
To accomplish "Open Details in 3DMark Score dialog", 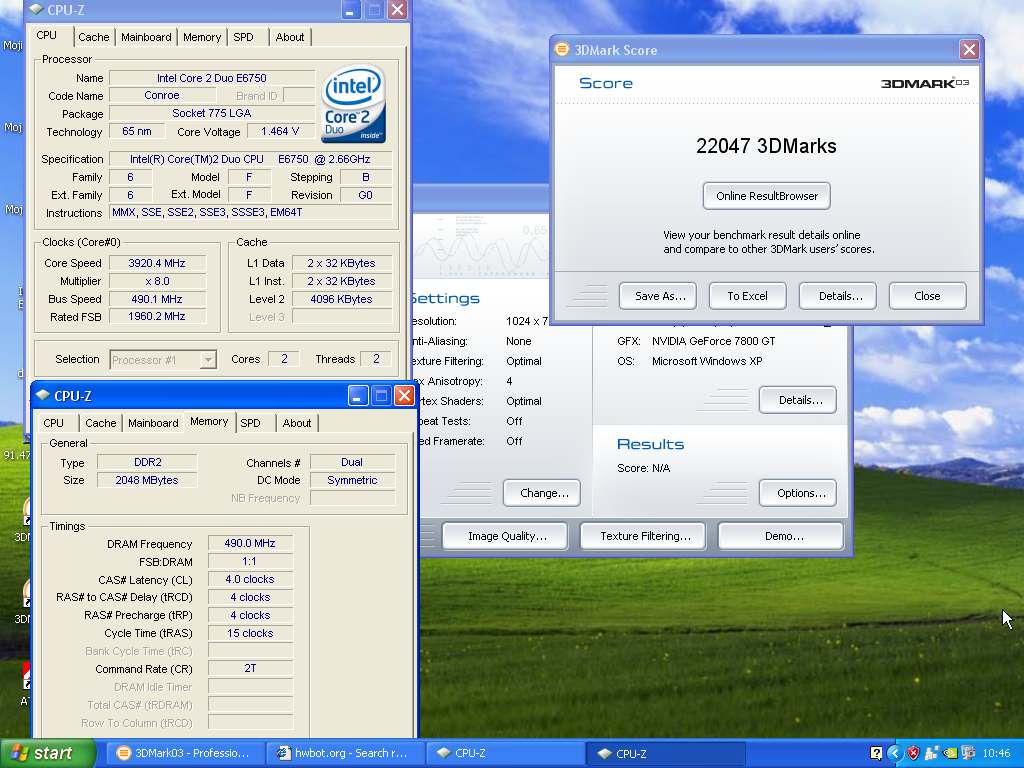I will tap(838, 296).
